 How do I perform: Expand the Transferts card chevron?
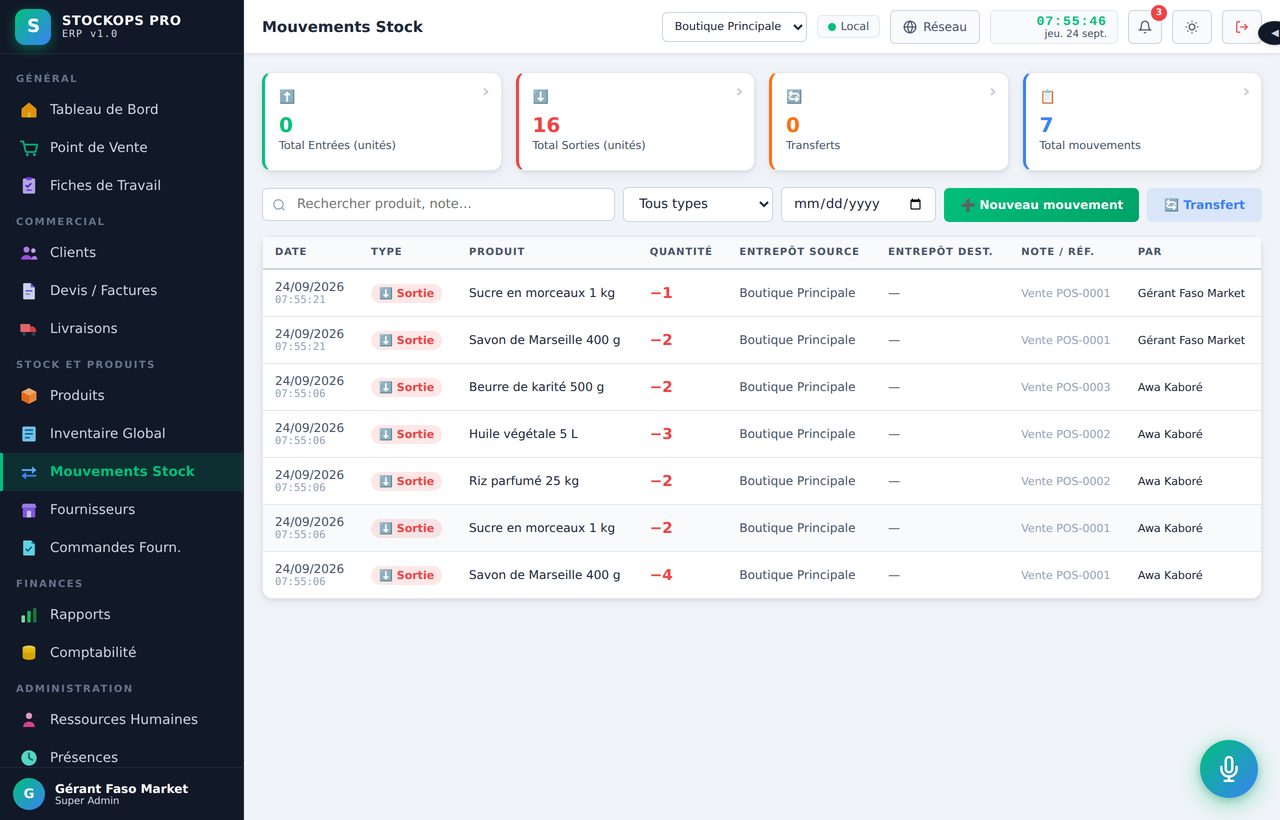[x=993, y=92]
